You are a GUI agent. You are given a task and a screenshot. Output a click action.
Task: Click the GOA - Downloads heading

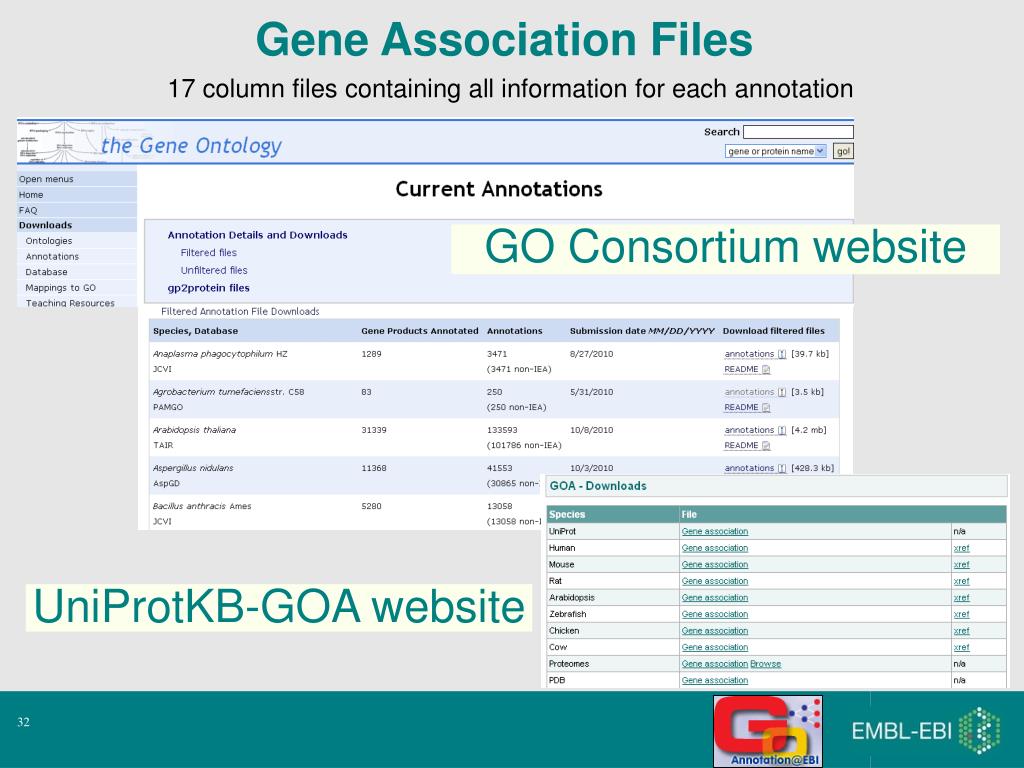[598, 486]
